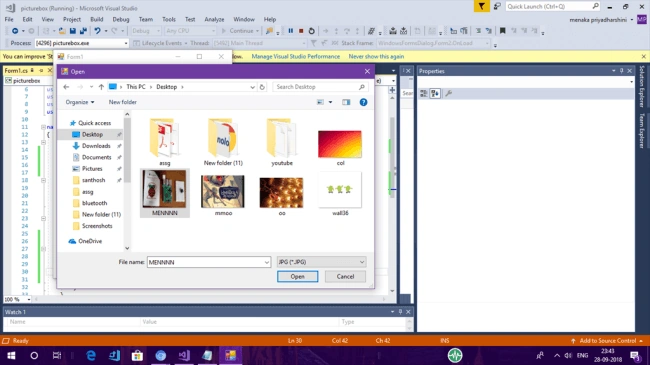The height and width of the screenshot is (365, 650).
Task: Open the assg folder in file list
Action: pyautogui.click(x=165, y=142)
